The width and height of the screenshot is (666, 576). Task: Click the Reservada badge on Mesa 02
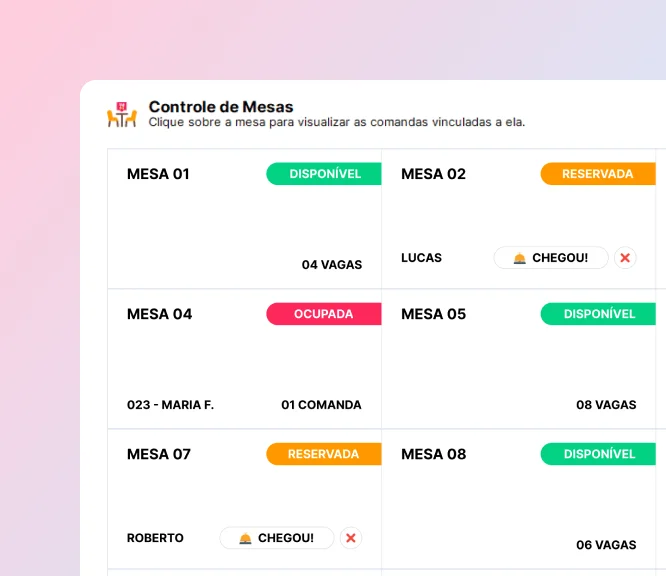pyautogui.click(x=598, y=174)
